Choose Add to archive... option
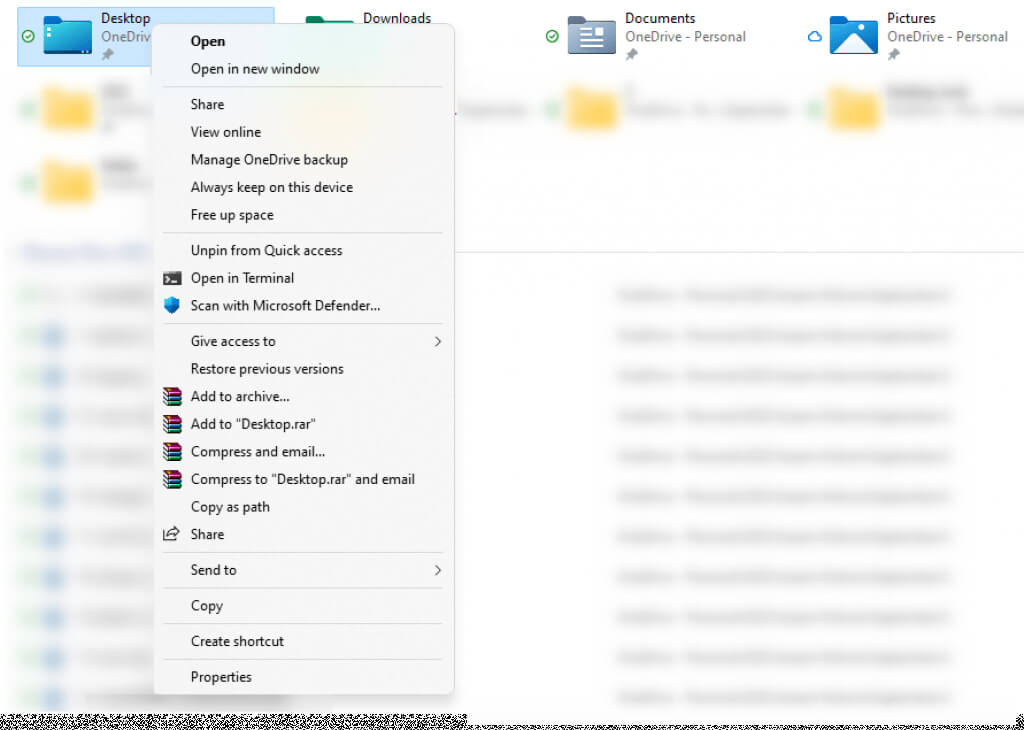This screenshot has height=730, width=1024. pyautogui.click(x=240, y=396)
